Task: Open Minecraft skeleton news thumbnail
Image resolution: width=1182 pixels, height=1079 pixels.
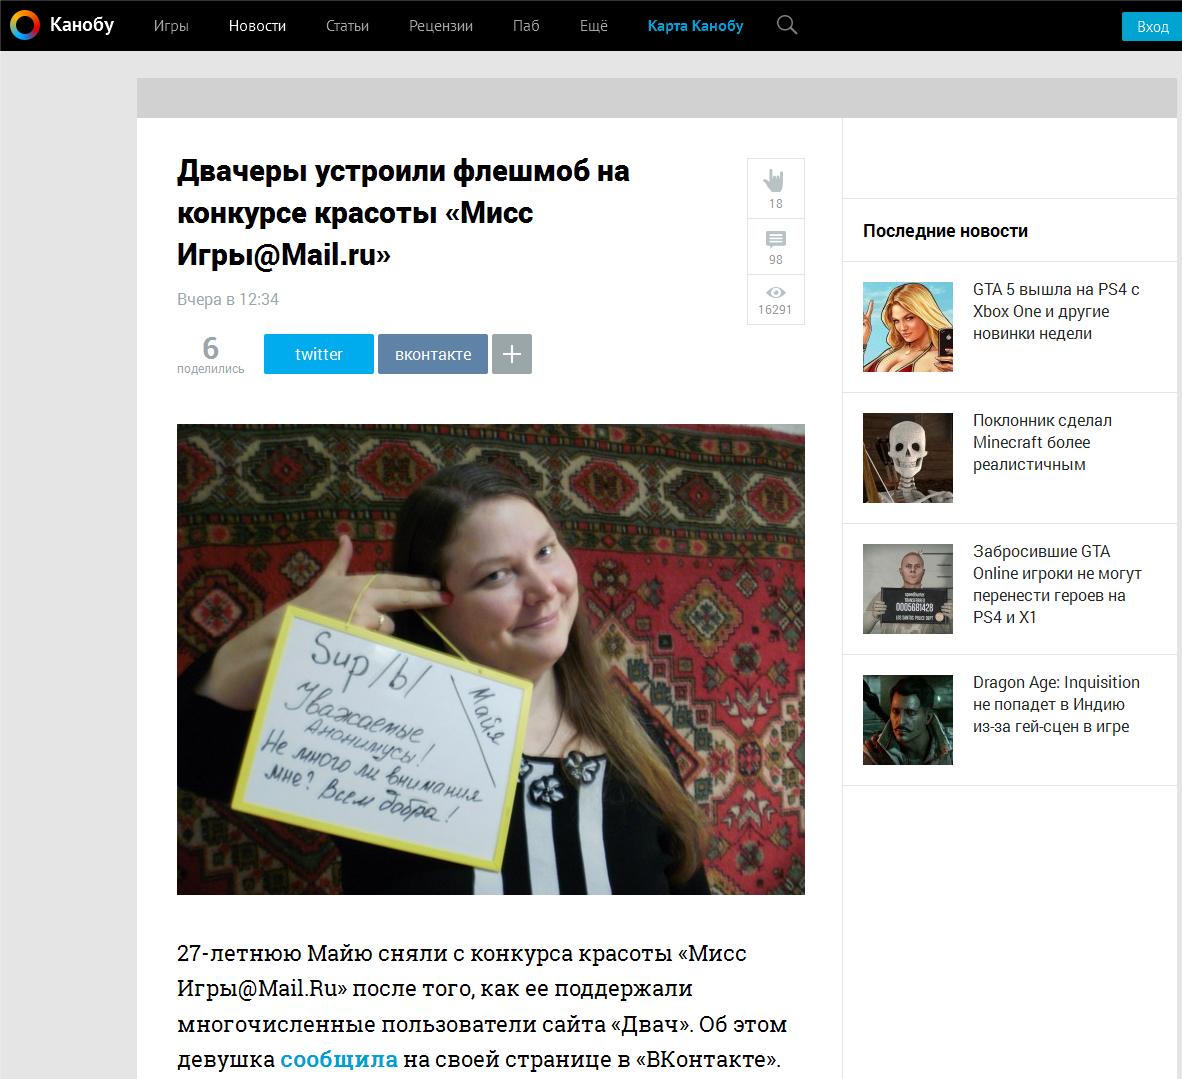Action: (x=908, y=458)
